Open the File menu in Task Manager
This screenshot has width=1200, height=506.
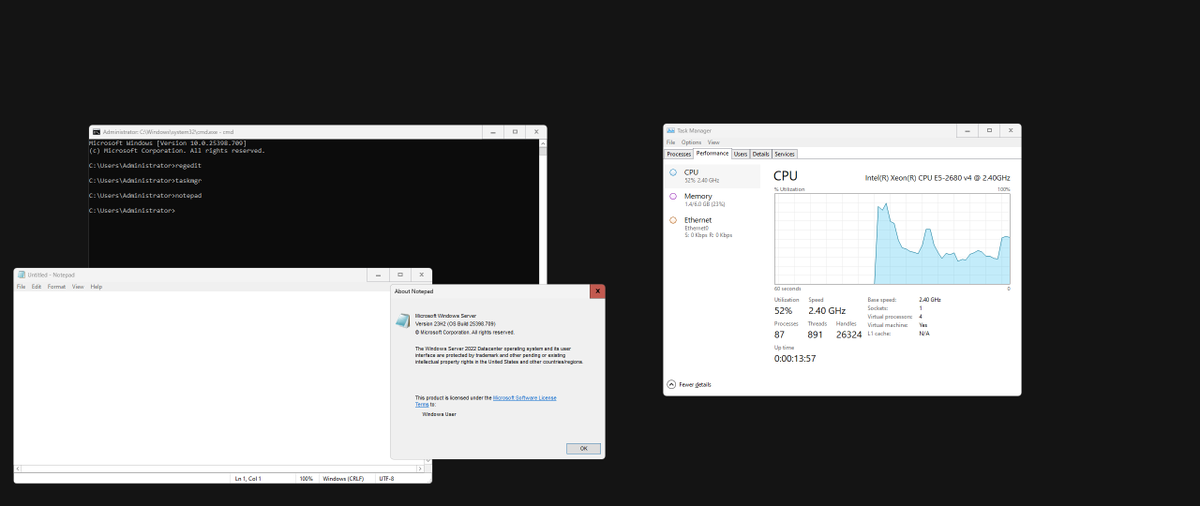tap(671, 142)
